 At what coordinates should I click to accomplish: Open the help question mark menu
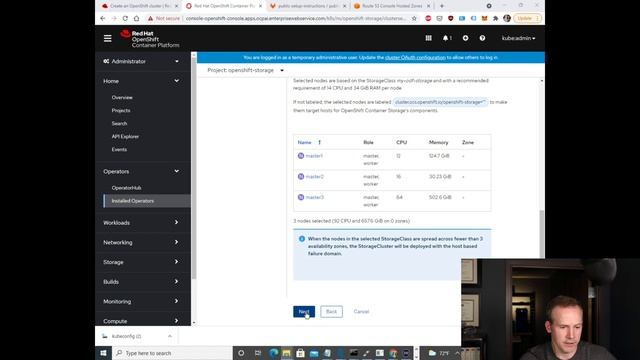482,38
